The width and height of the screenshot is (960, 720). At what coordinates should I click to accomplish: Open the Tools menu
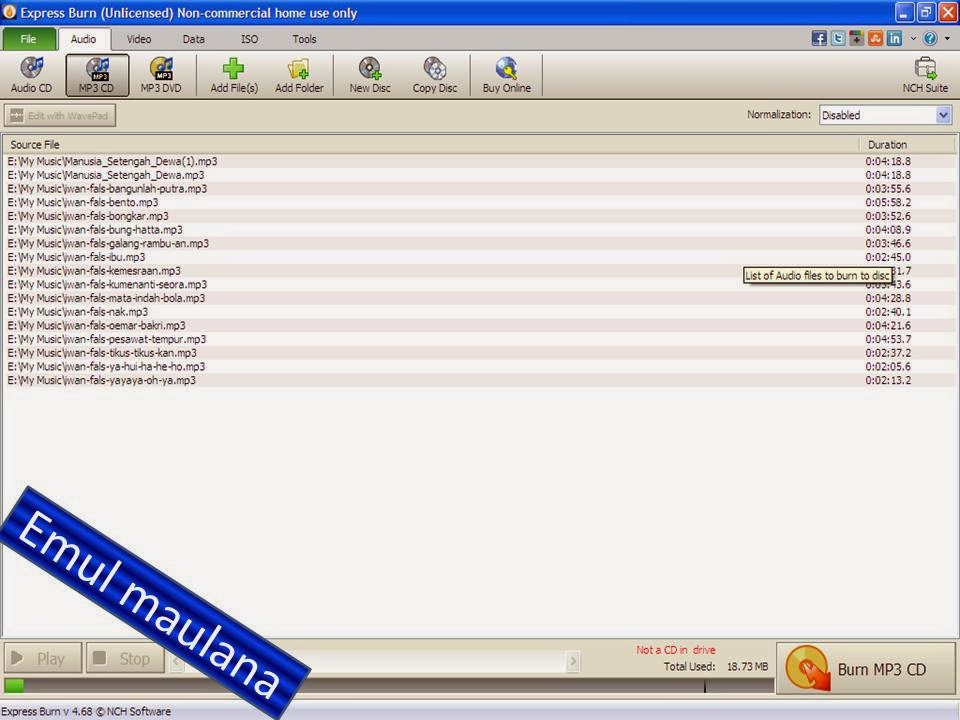click(x=304, y=39)
